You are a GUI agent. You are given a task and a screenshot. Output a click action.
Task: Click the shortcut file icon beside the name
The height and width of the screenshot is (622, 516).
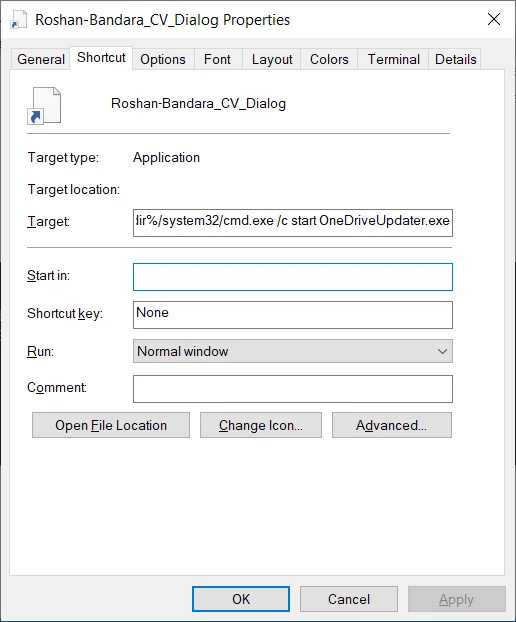pyautogui.click(x=44, y=106)
